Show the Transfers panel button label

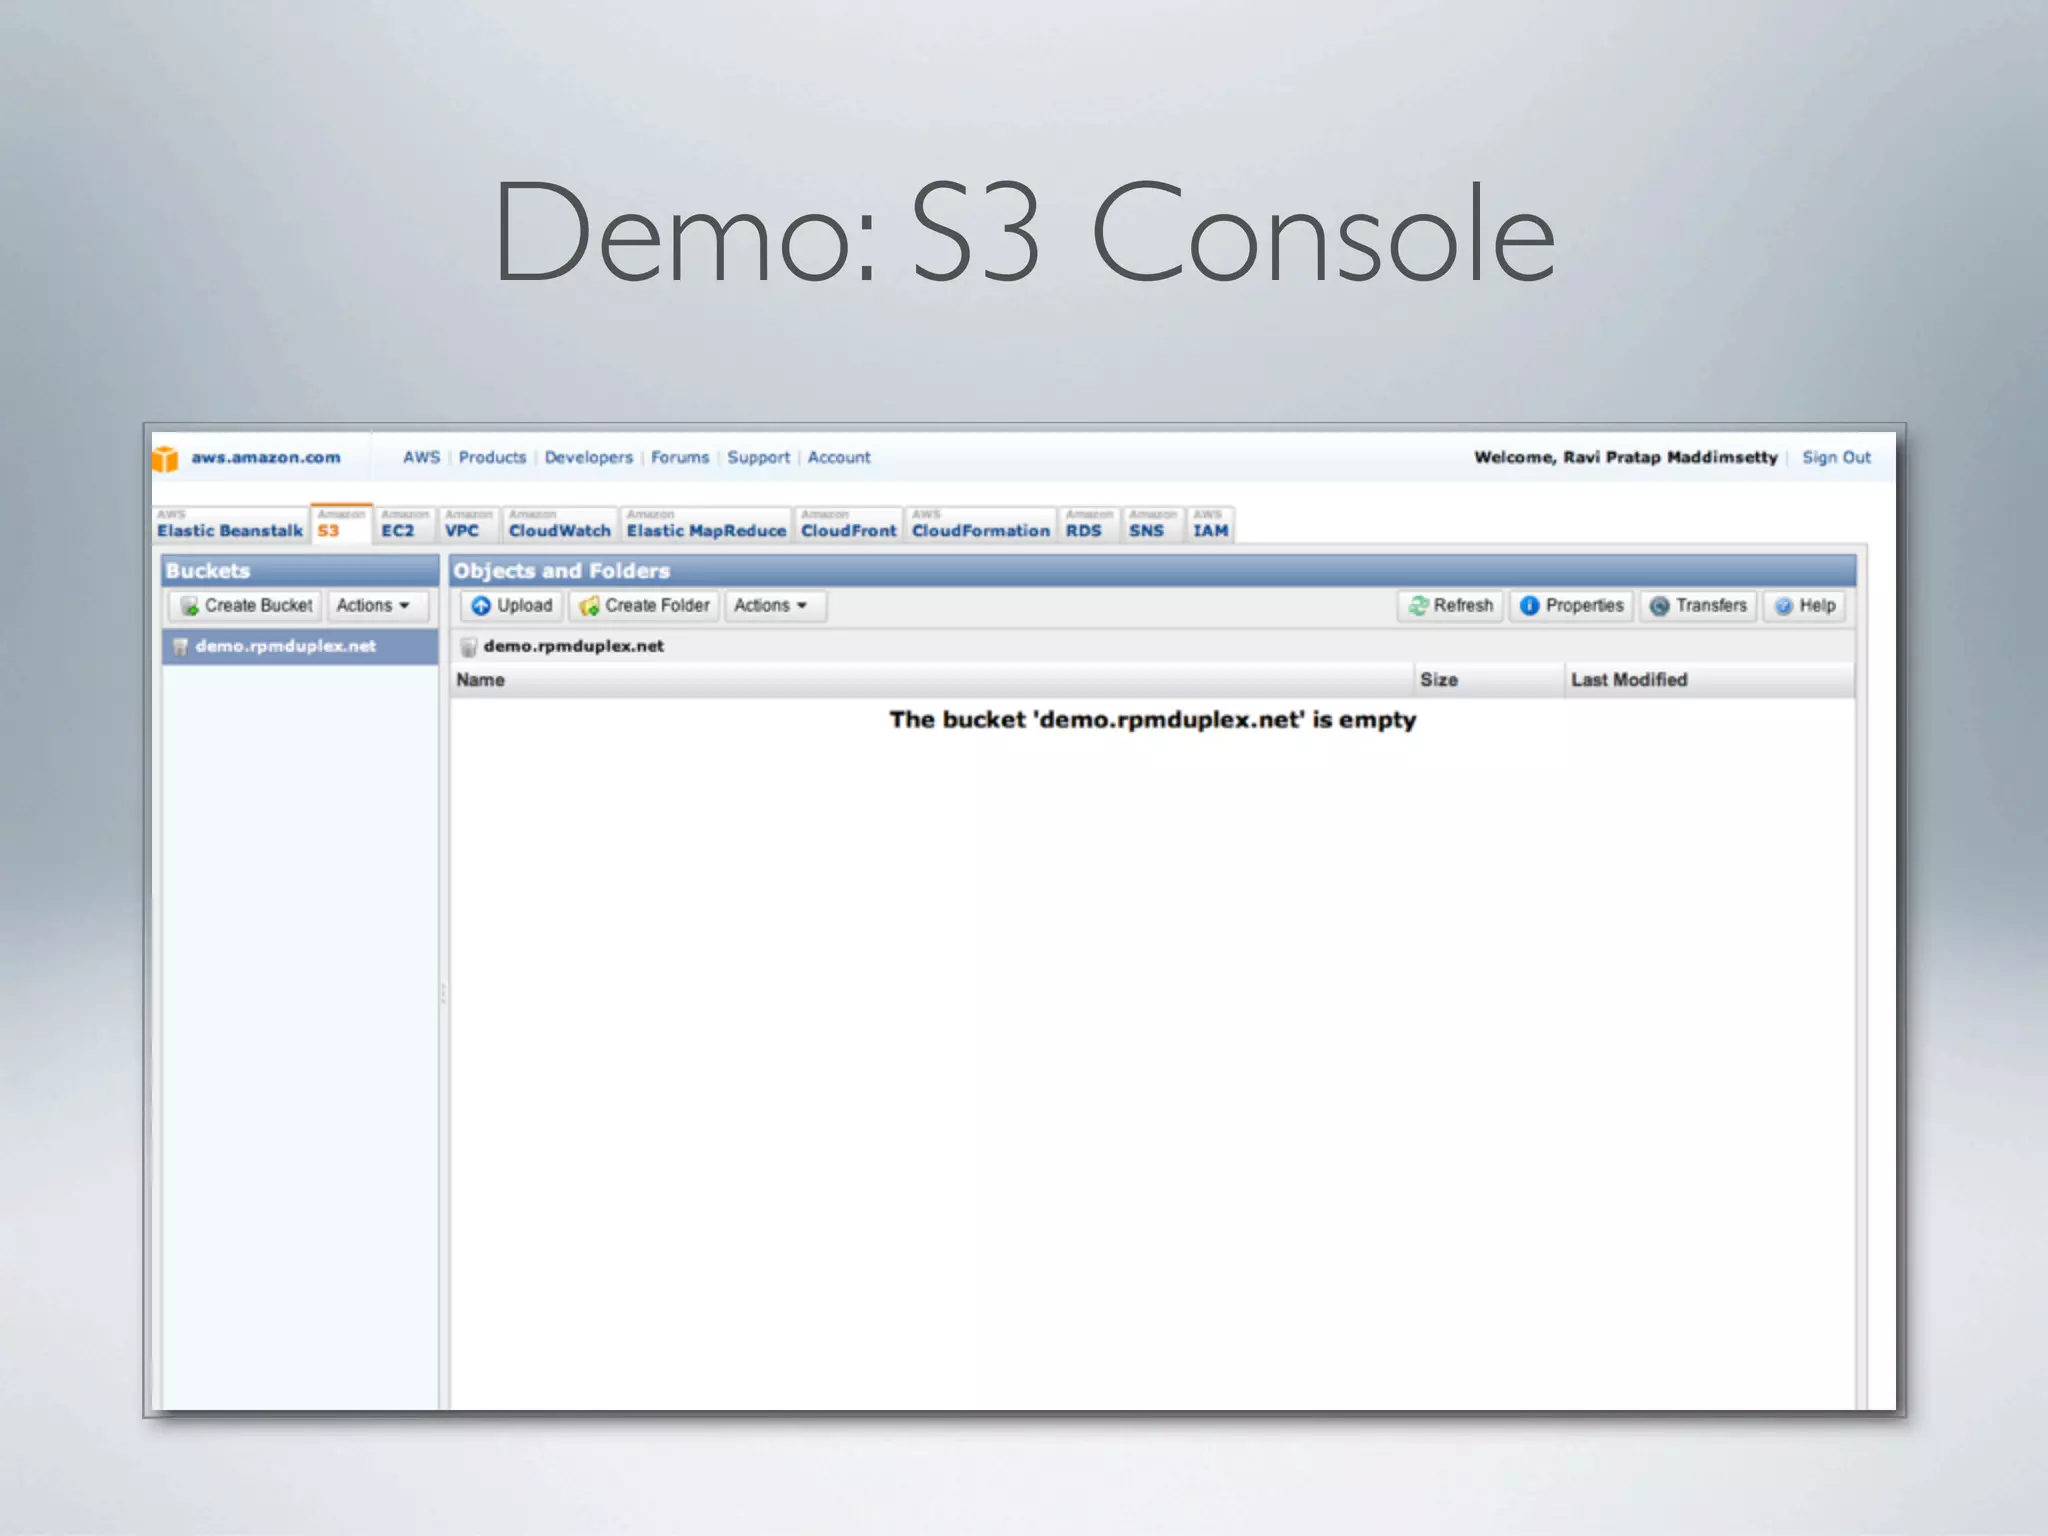[1711, 606]
